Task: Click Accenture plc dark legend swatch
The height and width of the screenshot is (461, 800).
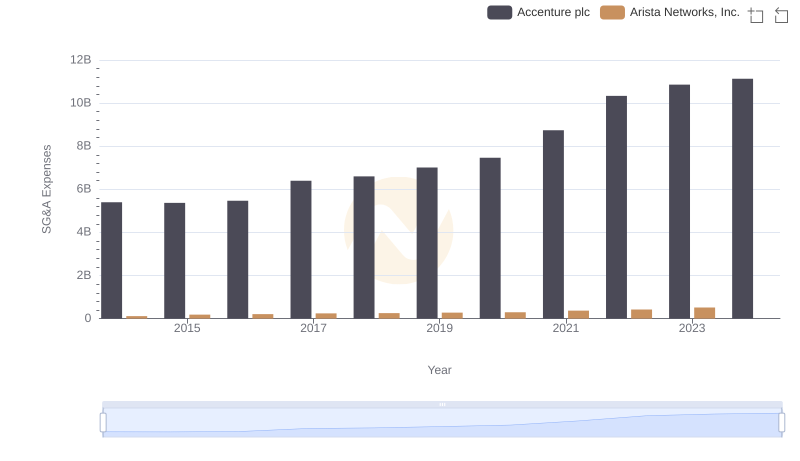Action: point(499,12)
